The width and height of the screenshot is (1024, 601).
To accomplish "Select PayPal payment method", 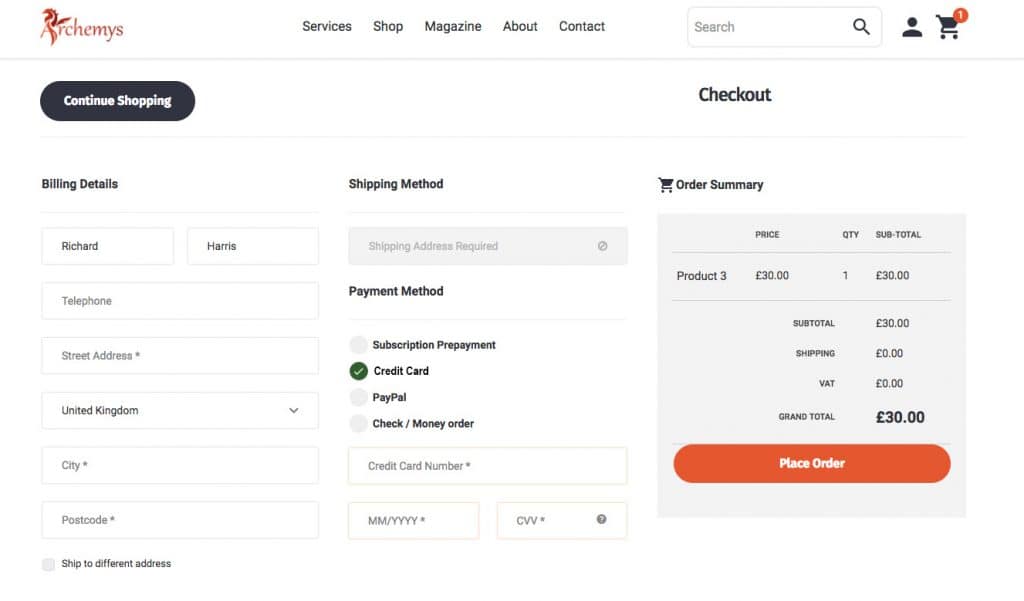I will click(x=358, y=397).
